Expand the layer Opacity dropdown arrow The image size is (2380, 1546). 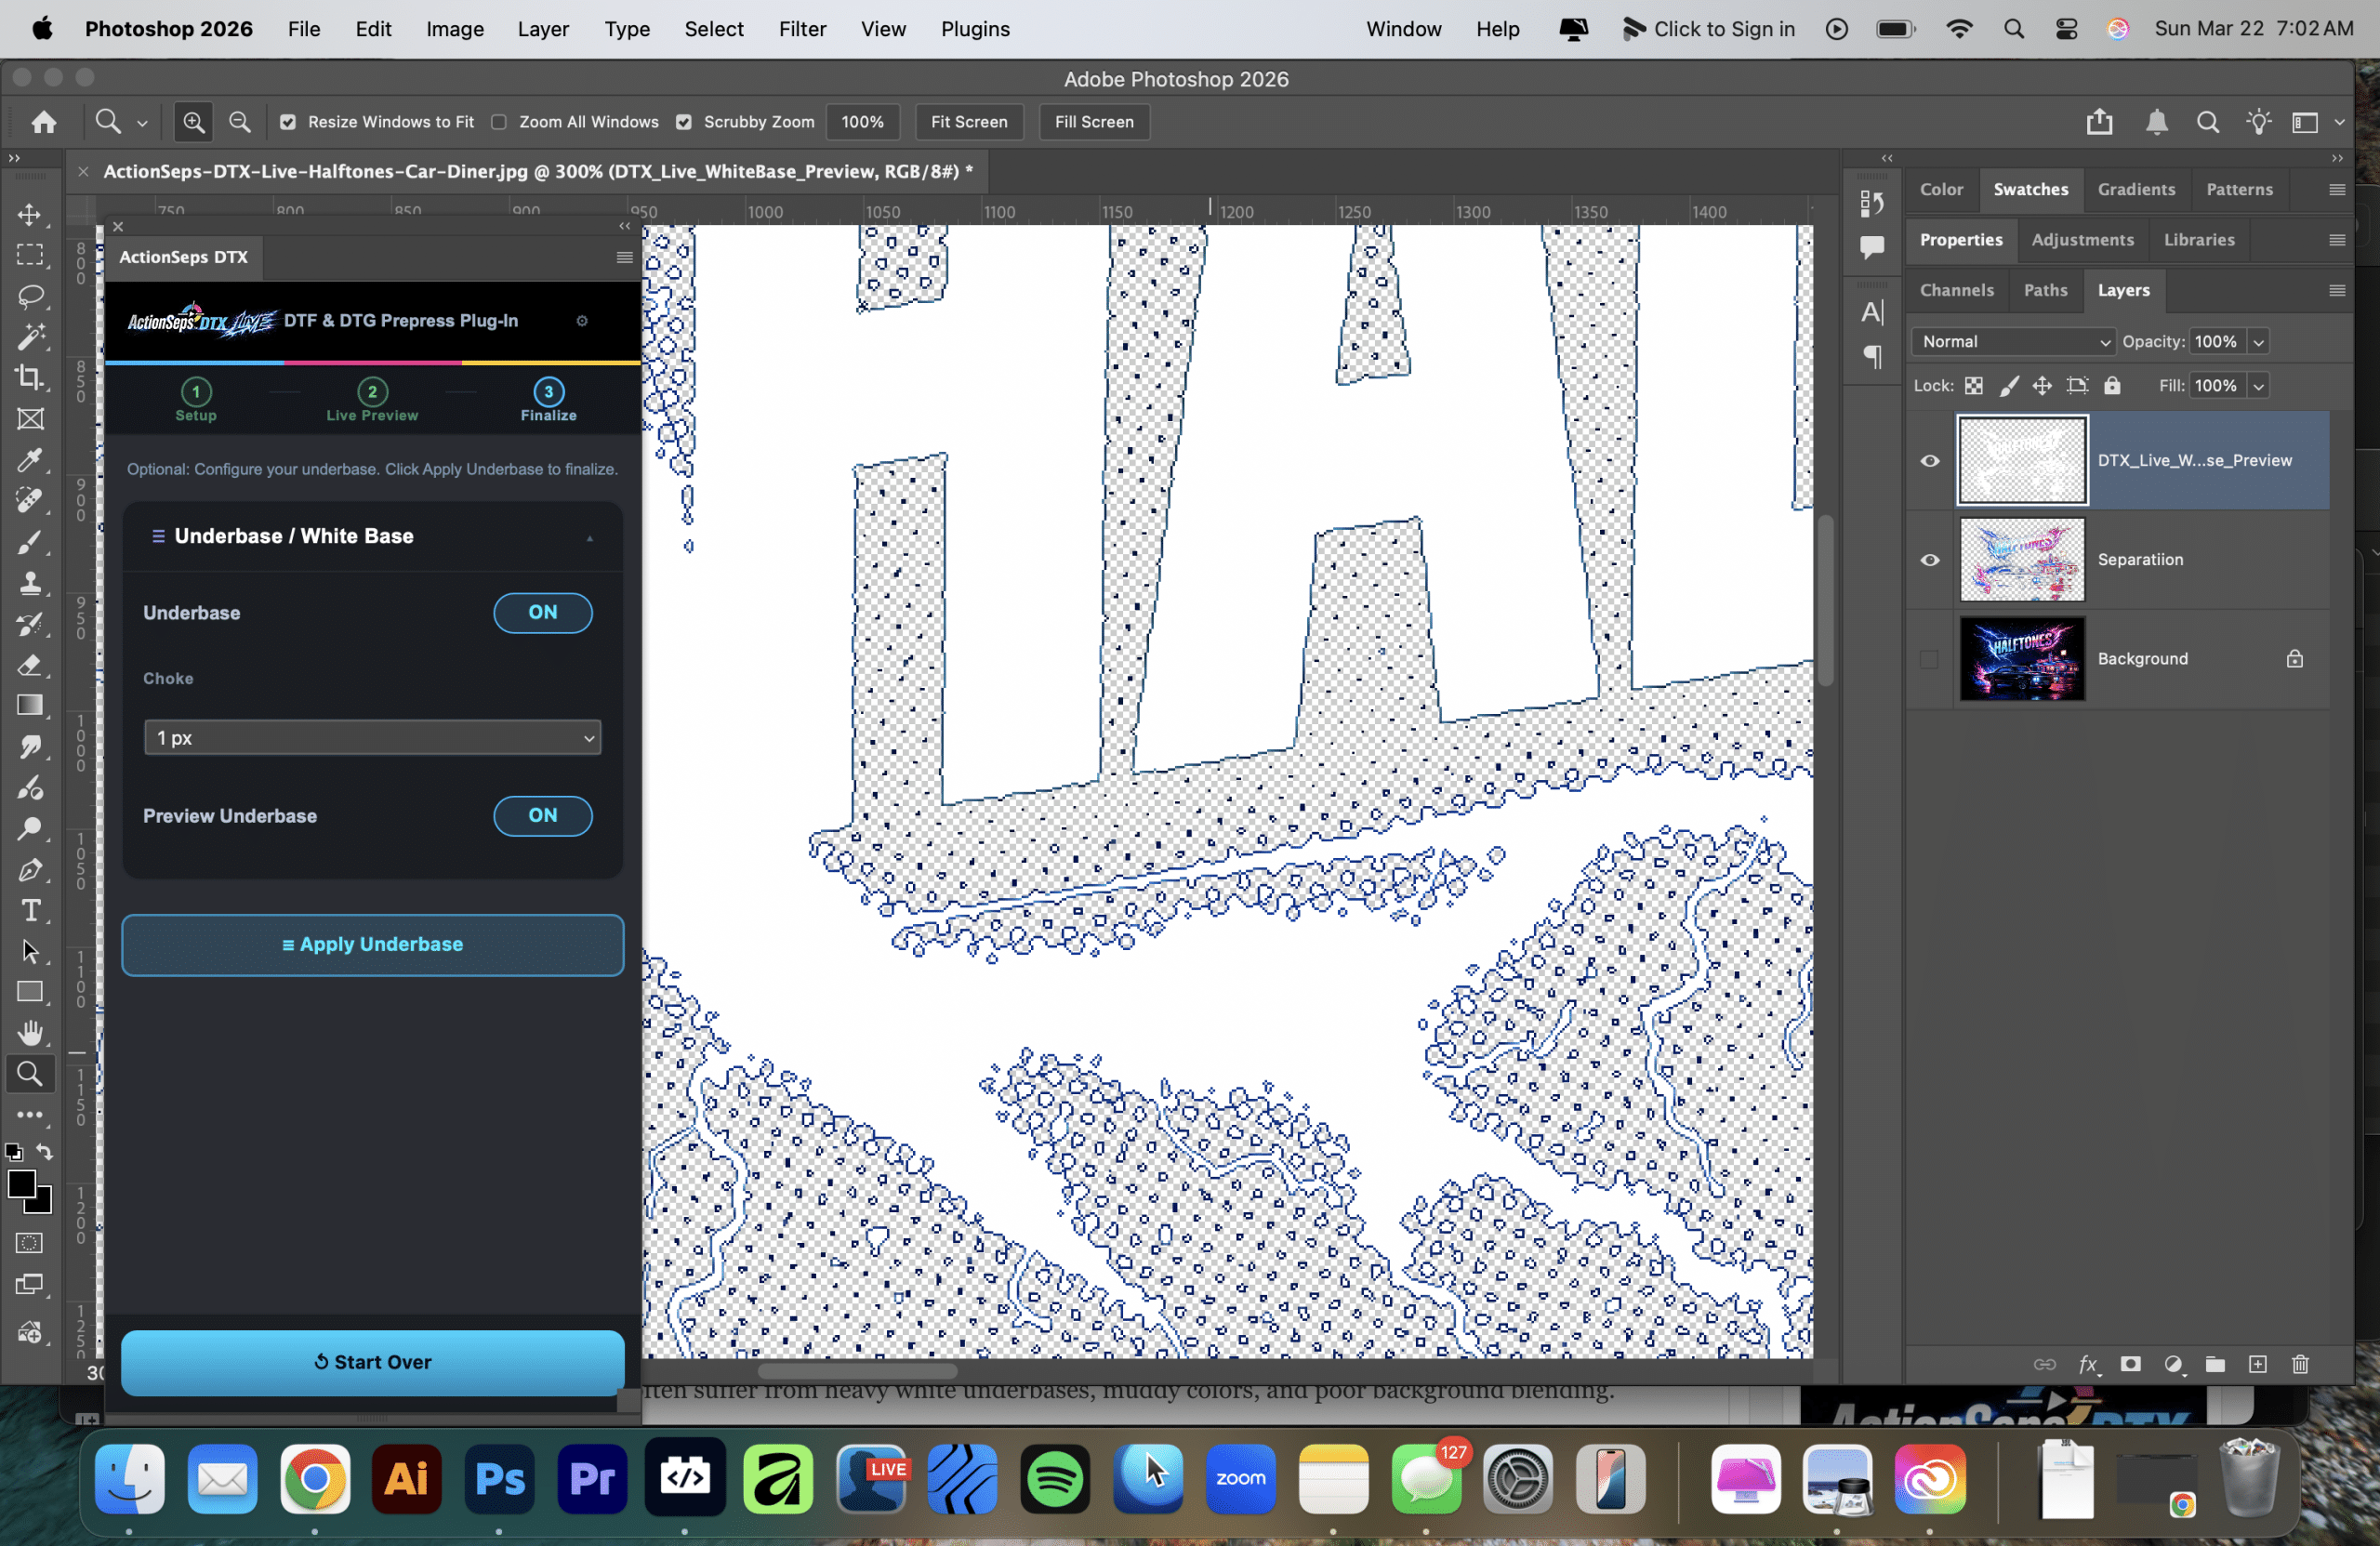(2258, 342)
